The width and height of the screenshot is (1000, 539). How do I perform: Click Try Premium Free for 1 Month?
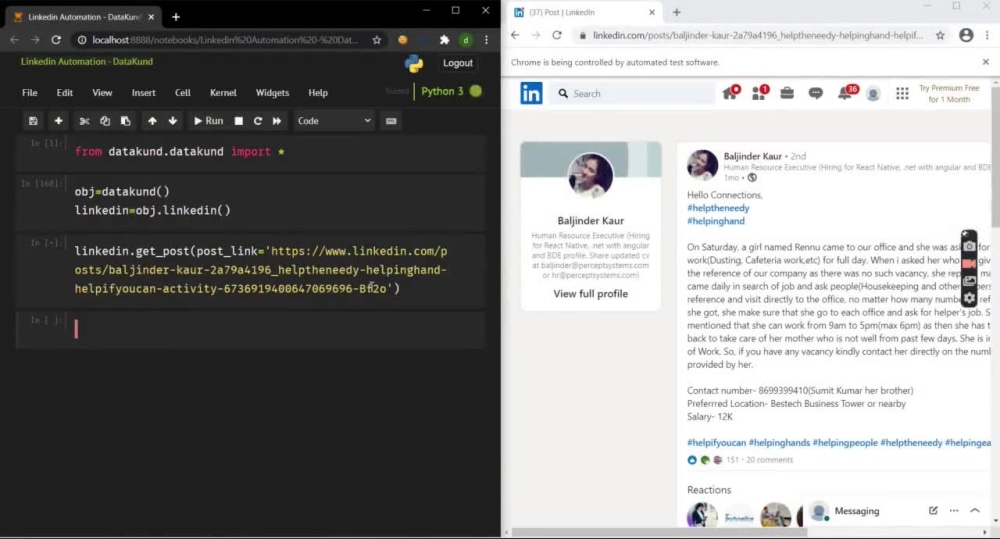point(949,94)
